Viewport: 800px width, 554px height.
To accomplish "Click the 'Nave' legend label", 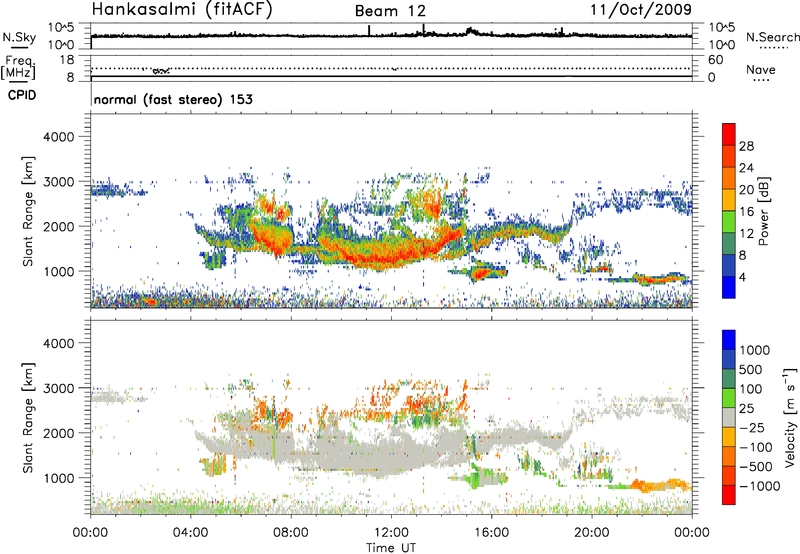I will [761, 69].
